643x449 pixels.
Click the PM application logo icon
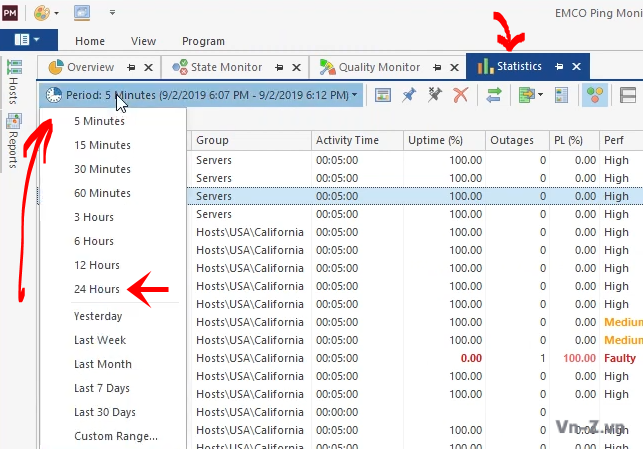(x=10, y=13)
